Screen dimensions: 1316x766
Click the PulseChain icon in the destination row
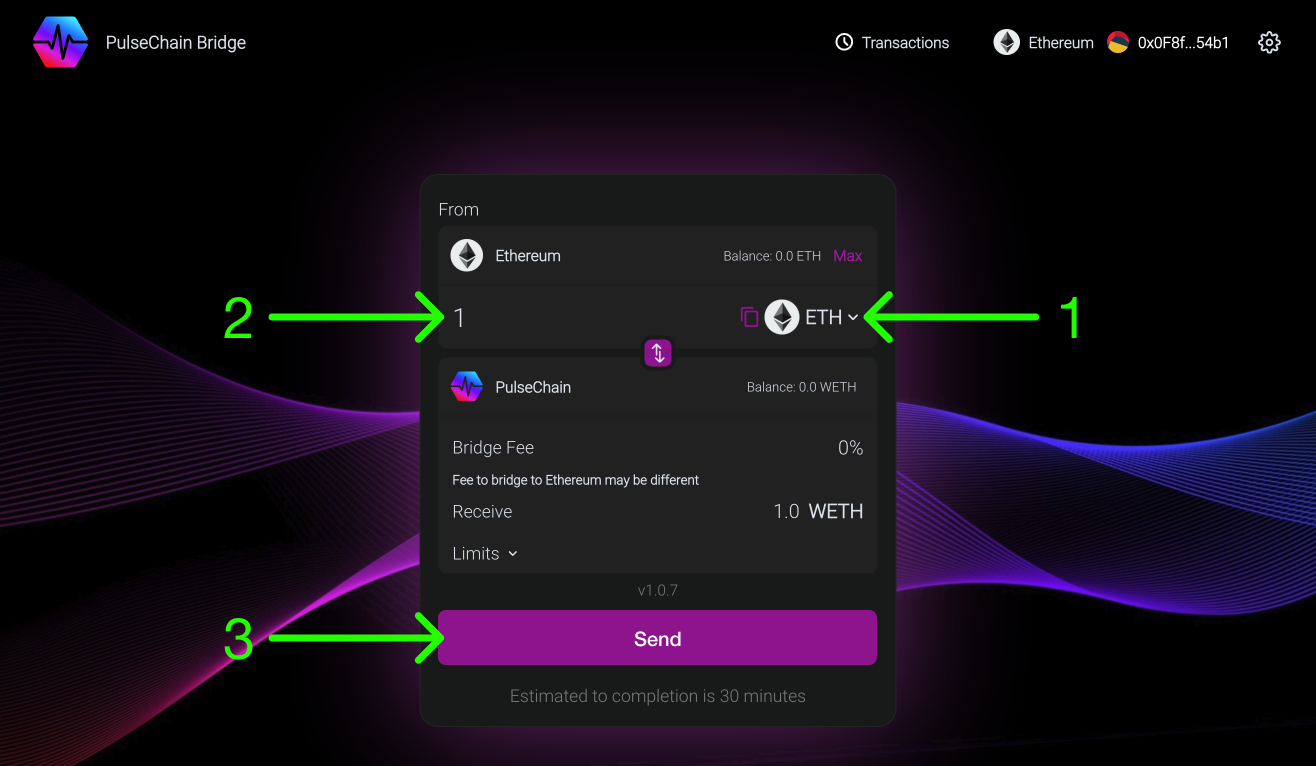(x=466, y=387)
